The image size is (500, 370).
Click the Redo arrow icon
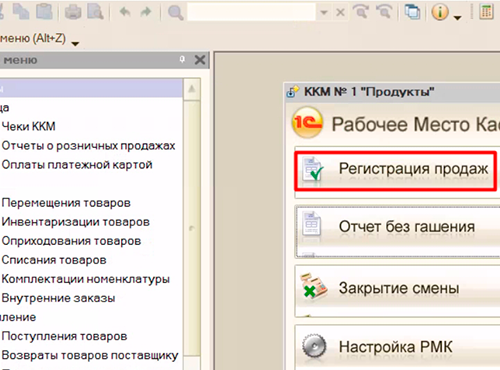tap(146, 12)
